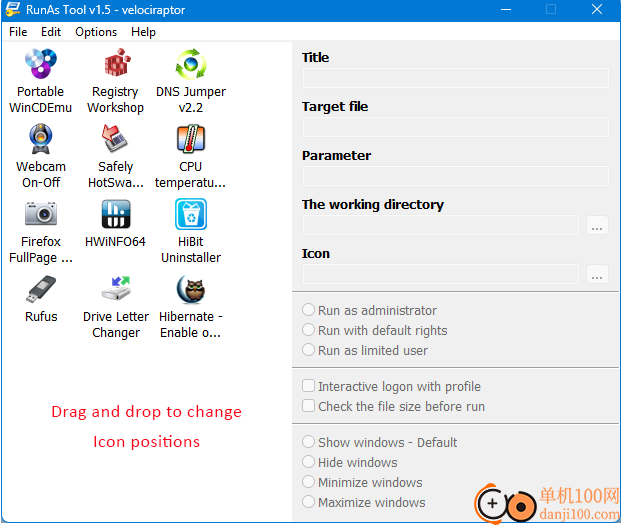Close the RunAs Tool window
The image size is (623, 525).
597,10
